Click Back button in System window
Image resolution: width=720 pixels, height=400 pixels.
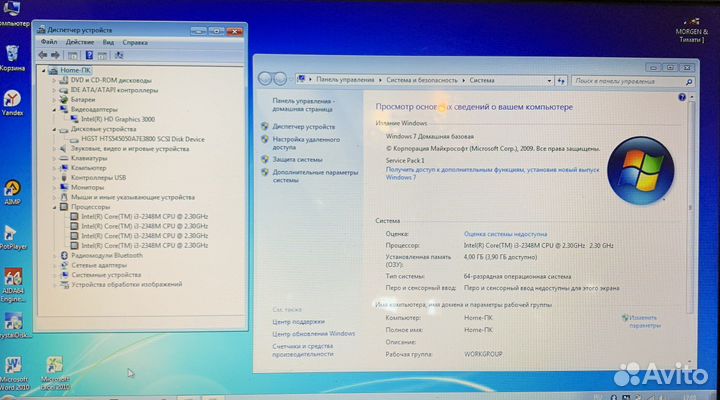[265, 79]
